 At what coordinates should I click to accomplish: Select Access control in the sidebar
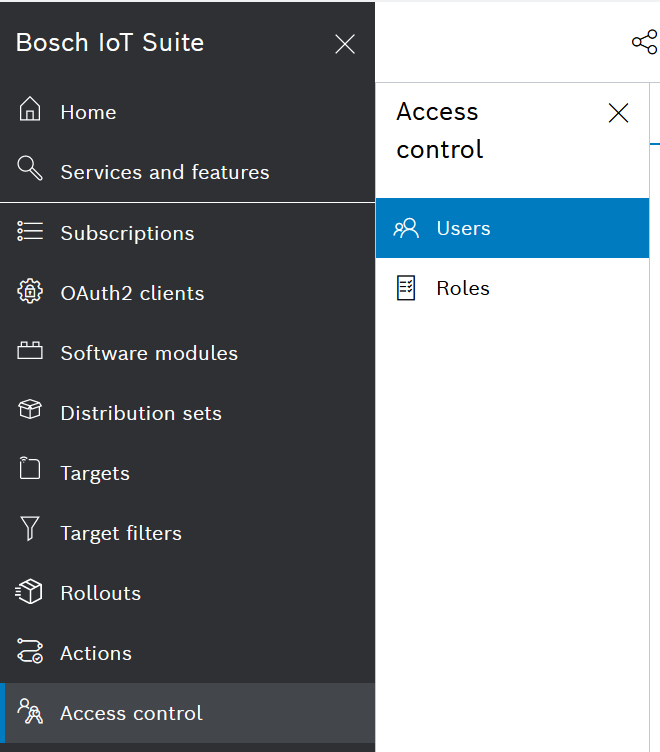pyautogui.click(x=131, y=713)
